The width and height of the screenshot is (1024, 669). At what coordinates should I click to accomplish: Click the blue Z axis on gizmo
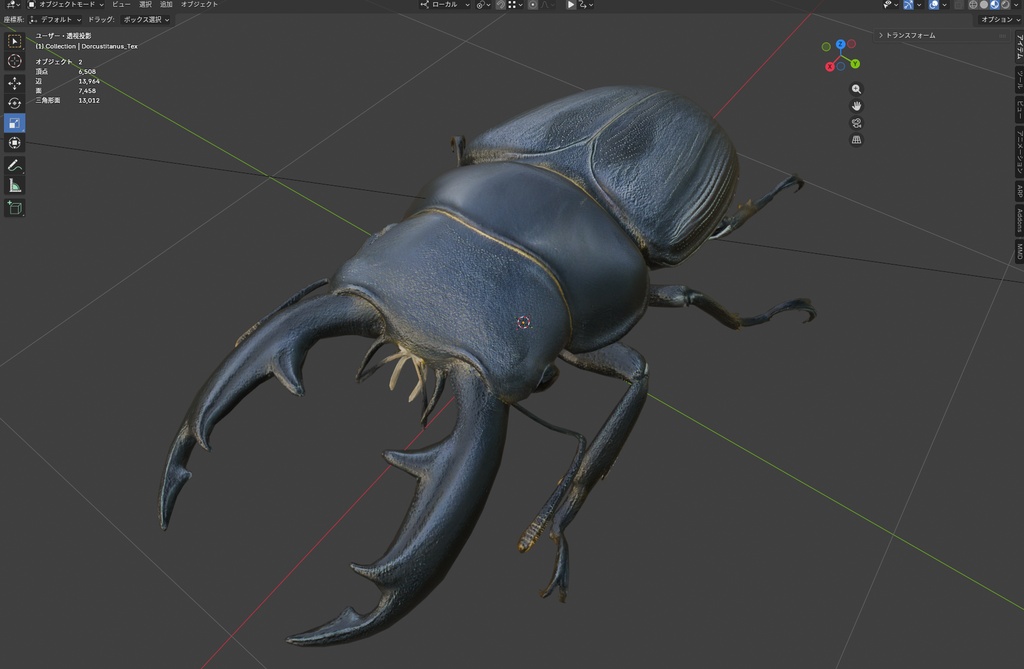pos(840,44)
